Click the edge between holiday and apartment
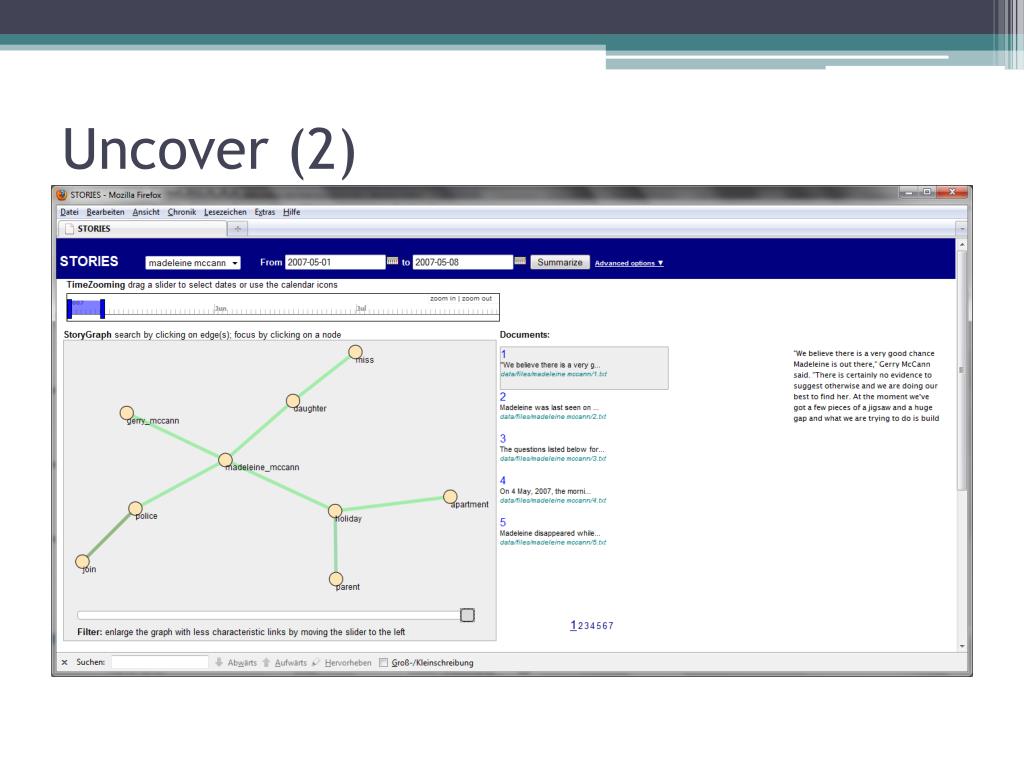The height and width of the screenshot is (768, 1024). [x=392, y=504]
